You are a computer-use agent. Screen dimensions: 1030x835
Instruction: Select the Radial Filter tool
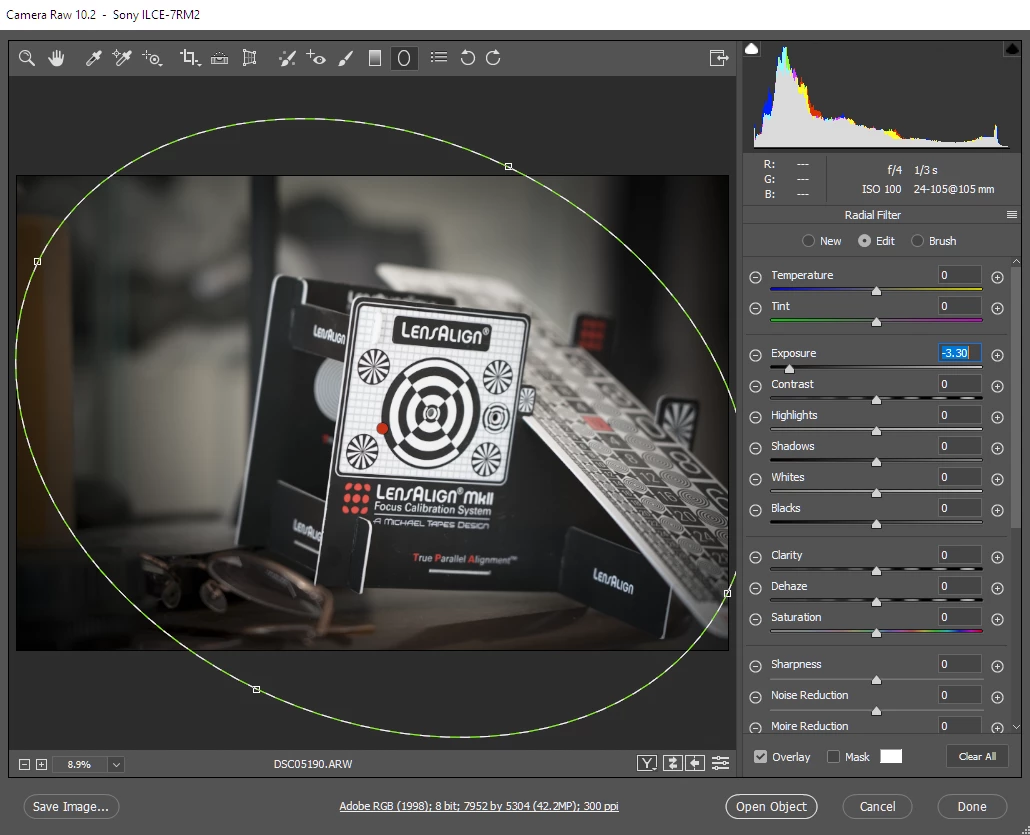tap(404, 58)
